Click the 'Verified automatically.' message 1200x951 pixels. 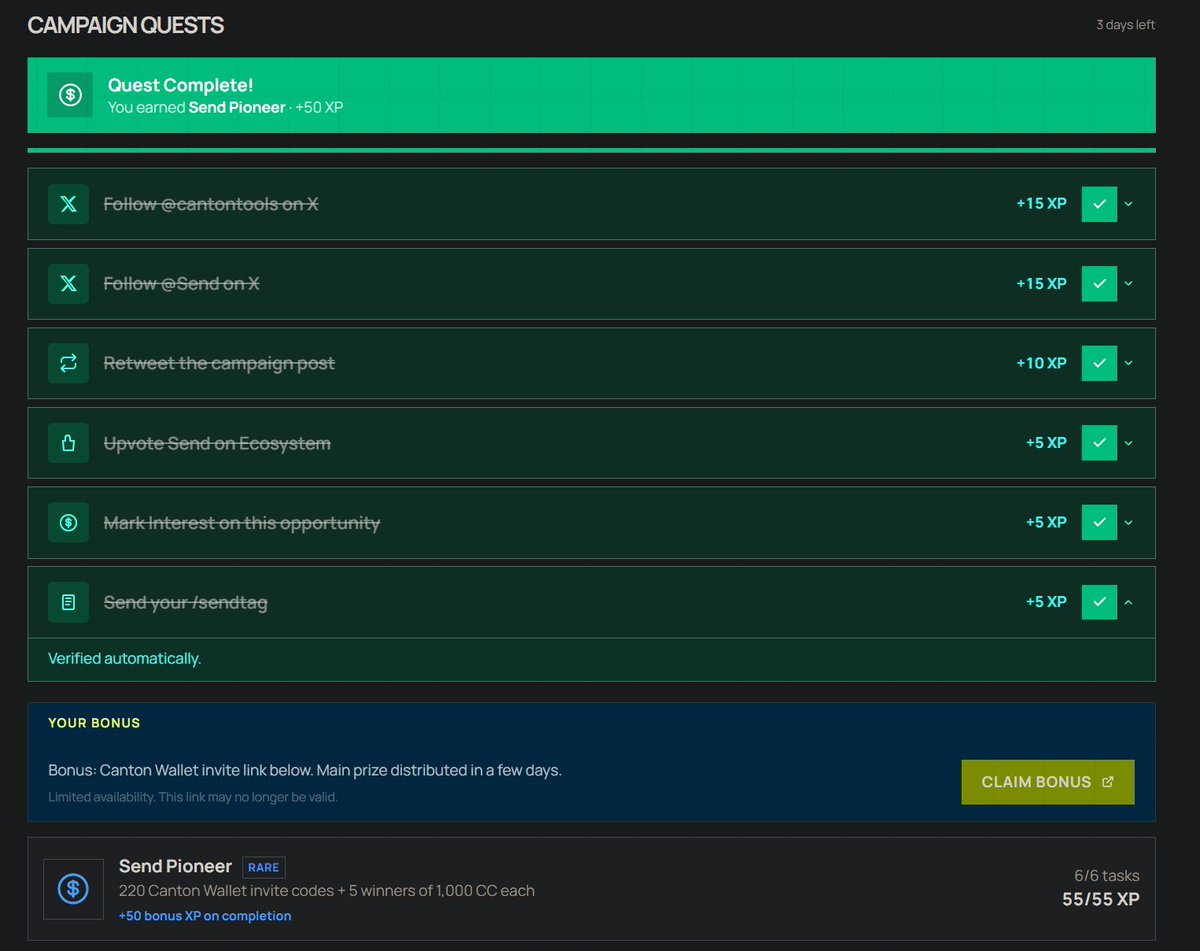pyautogui.click(x=125, y=659)
